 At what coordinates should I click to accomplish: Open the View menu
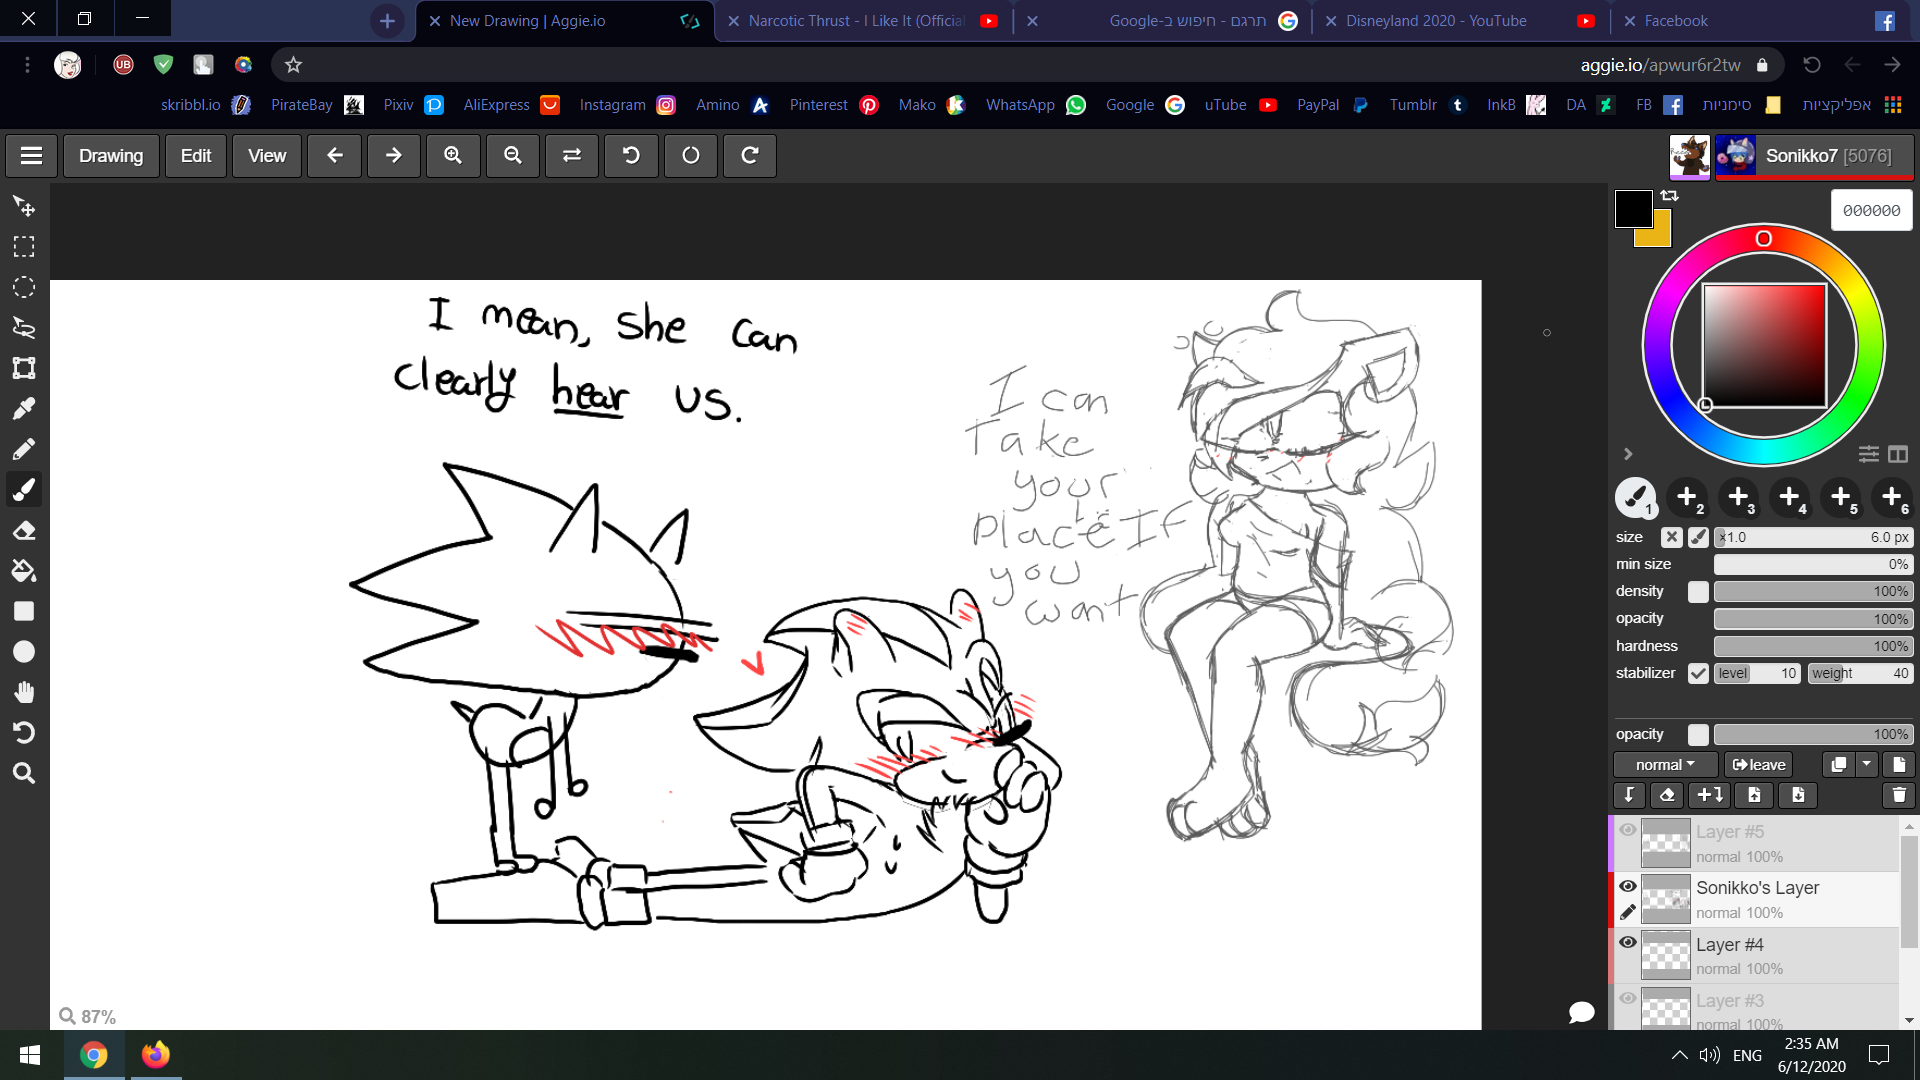pyautogui.click(x=267, y=156)
